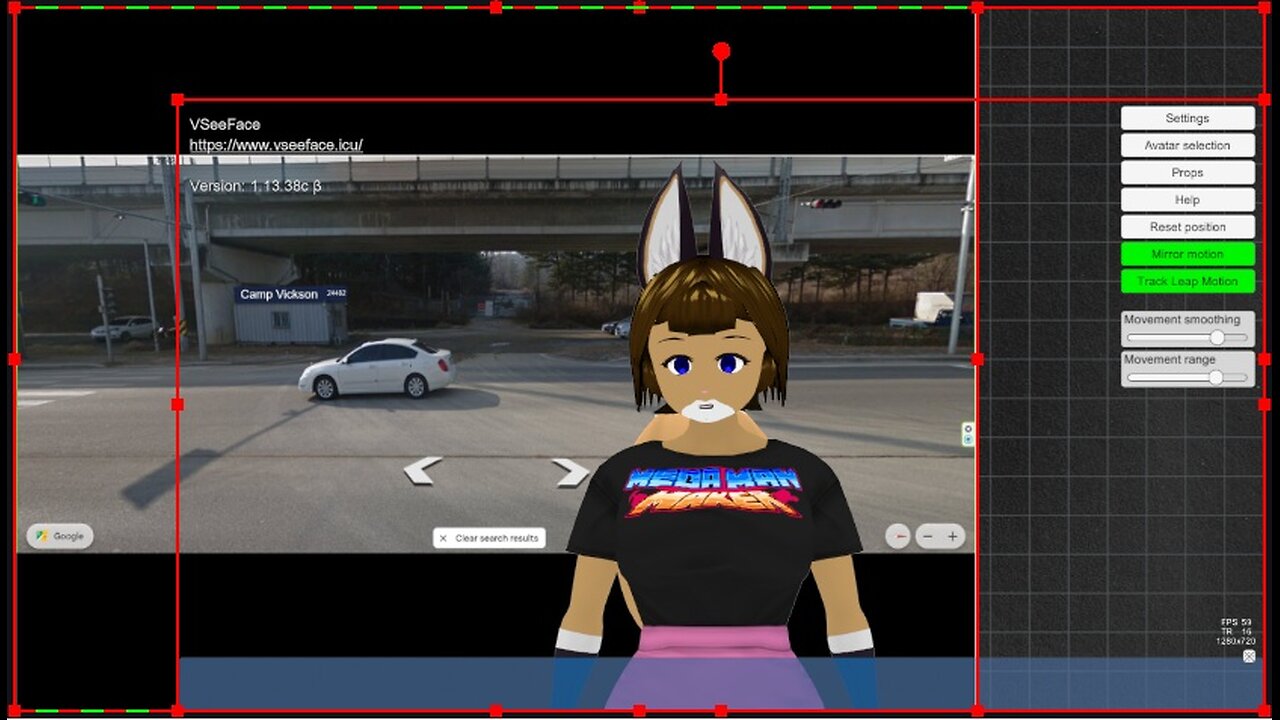Toggle Mirror motion off

click(1187, 254)
